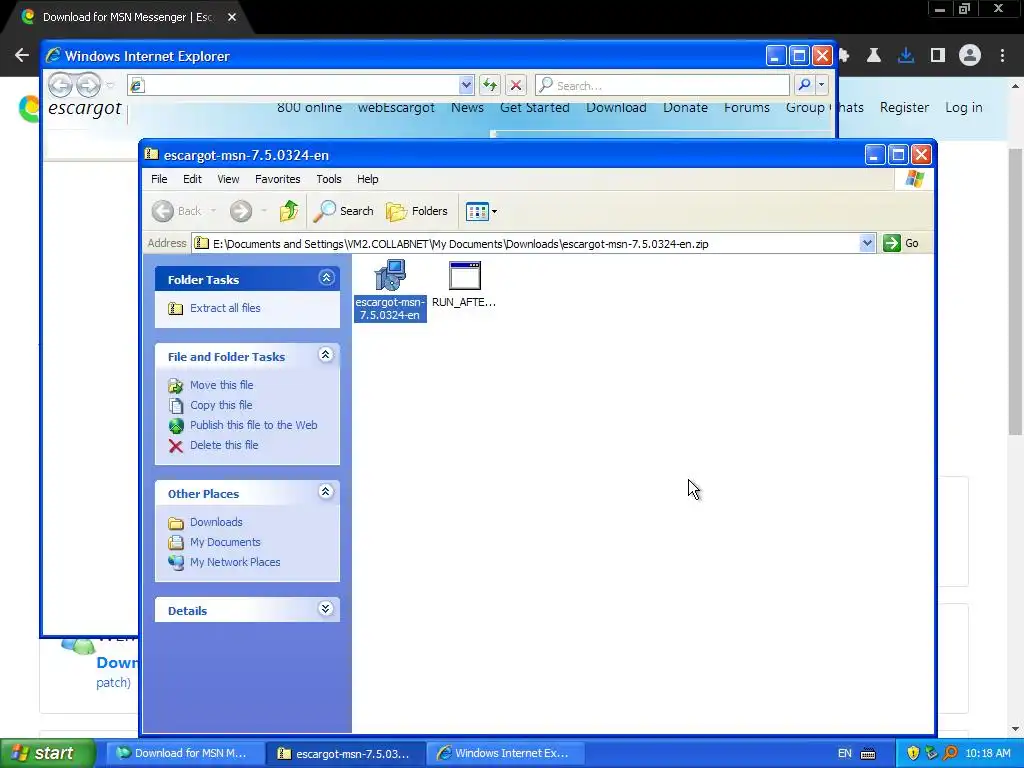Image resolution: width=1024 pixels, height=768 pixels.
Task: Toggle Chrome side panel icon
Action: tap(938, 56)
